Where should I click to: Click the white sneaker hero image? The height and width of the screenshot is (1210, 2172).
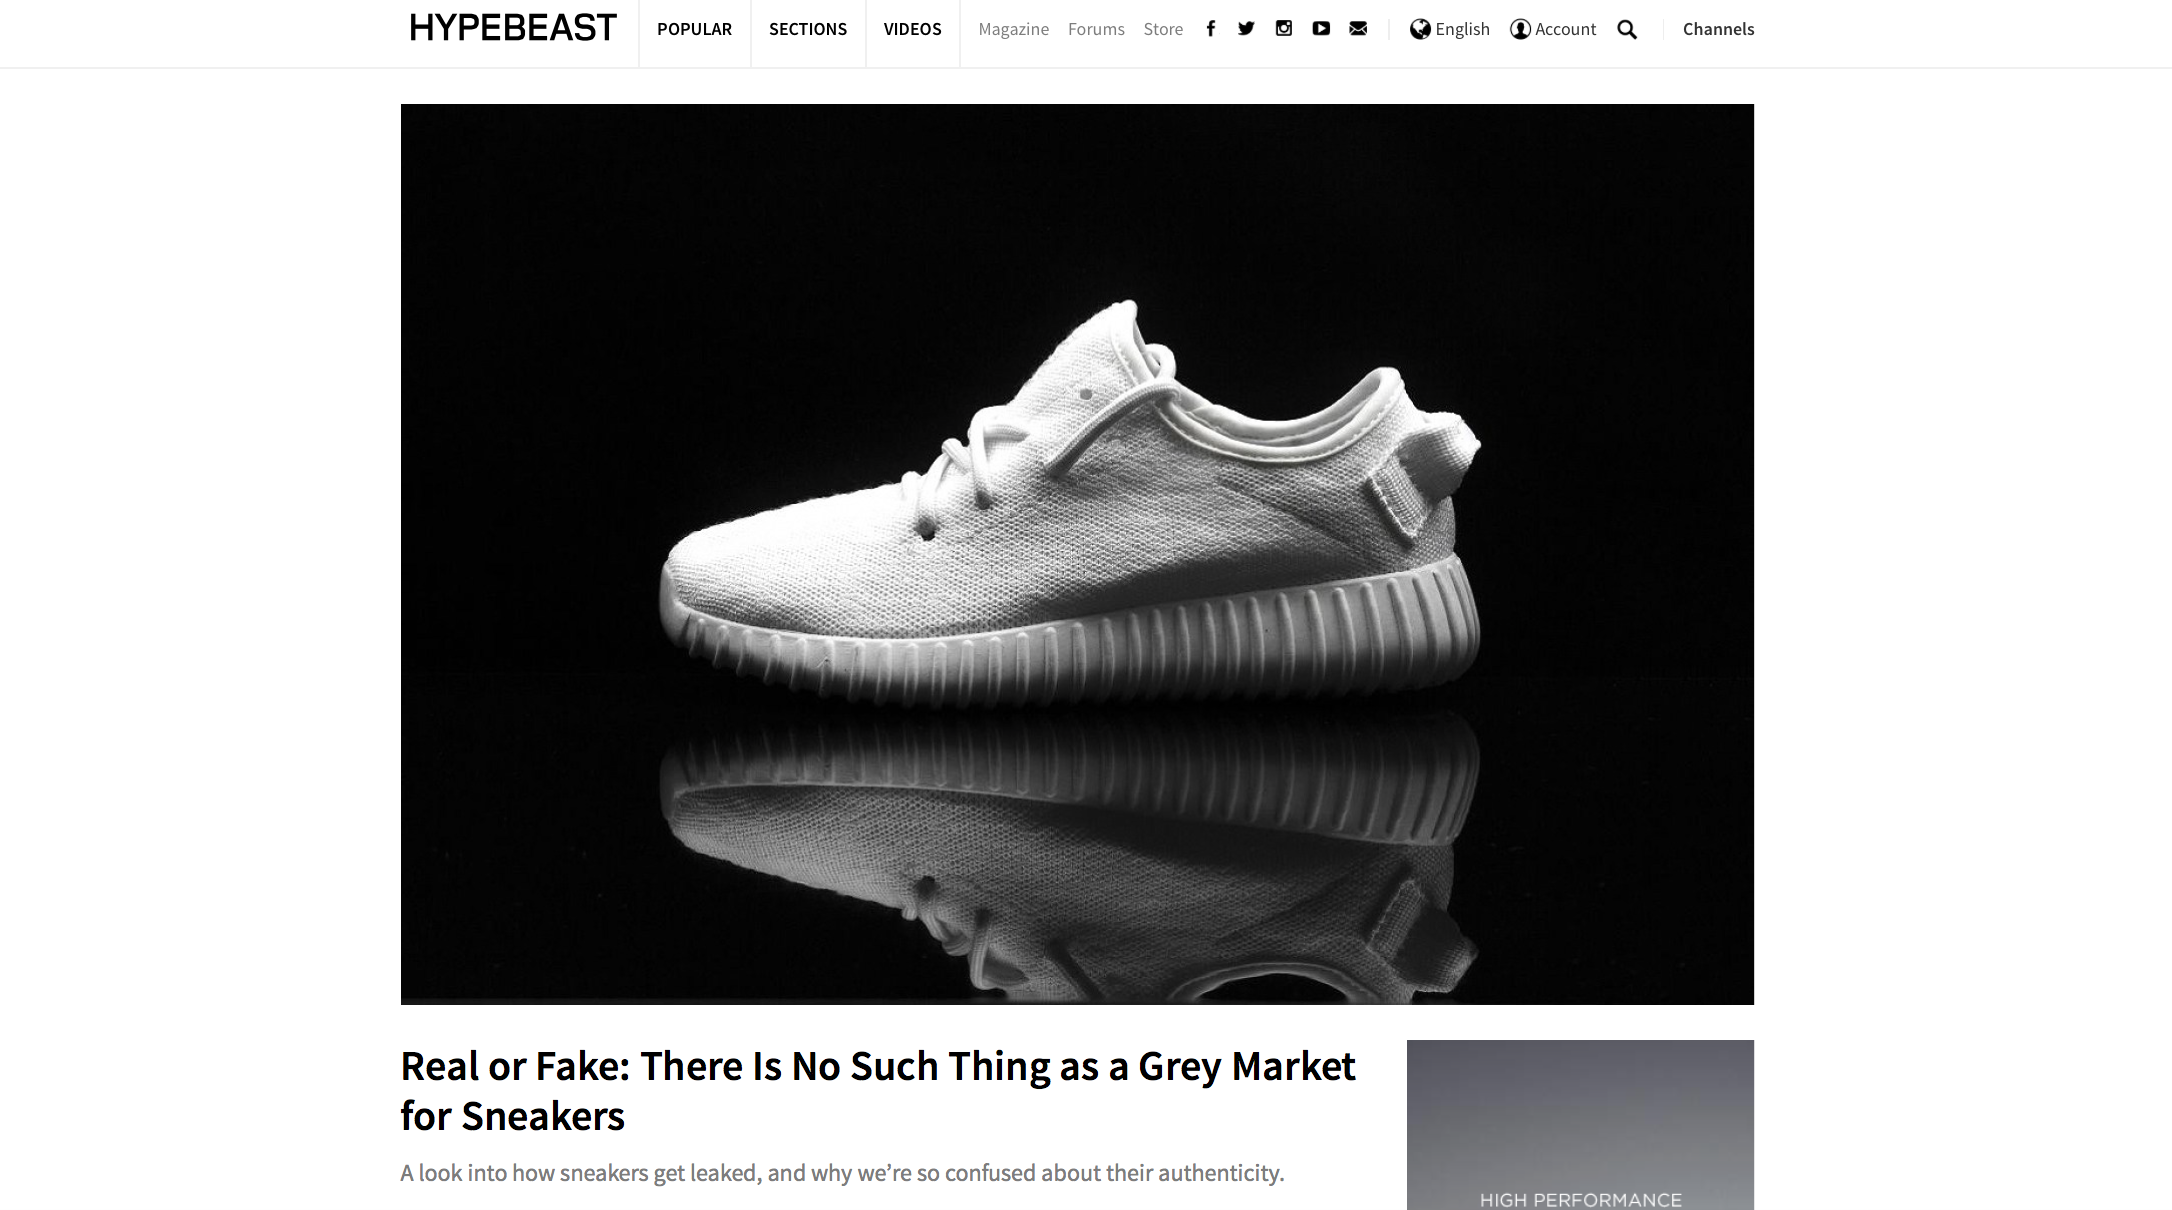click(x=1077, y=554)
